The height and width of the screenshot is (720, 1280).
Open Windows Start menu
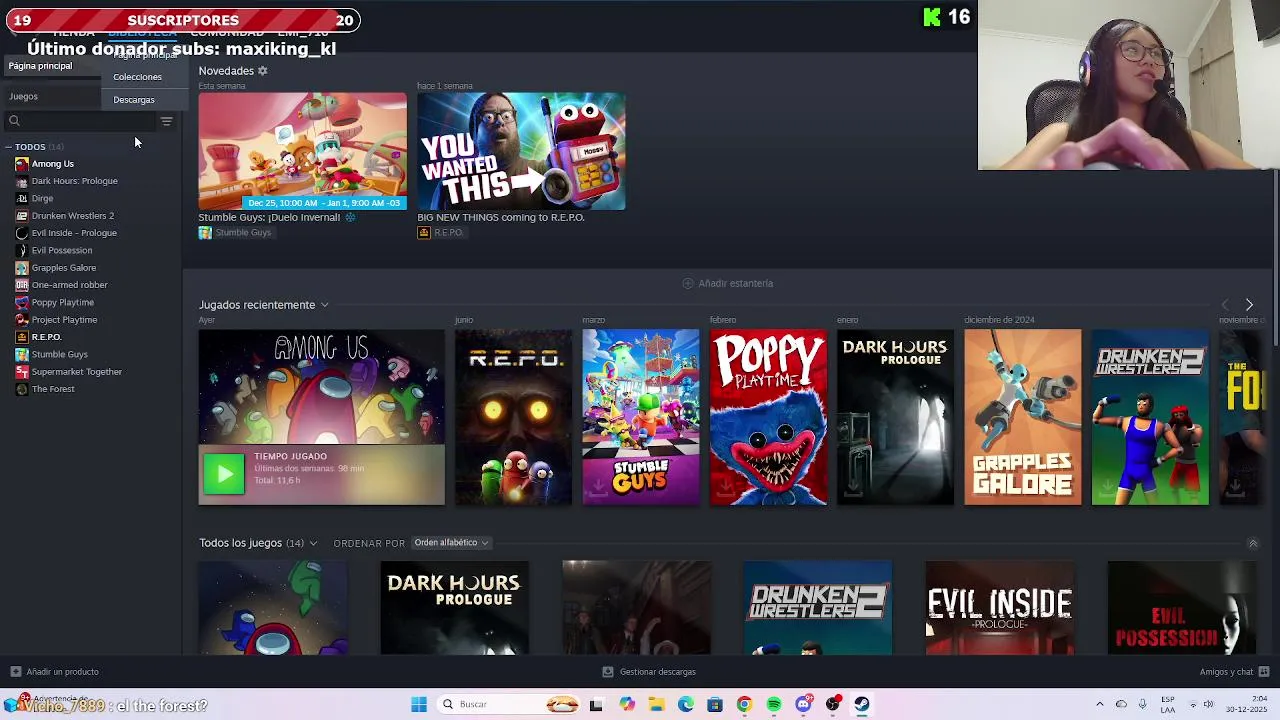419,704
